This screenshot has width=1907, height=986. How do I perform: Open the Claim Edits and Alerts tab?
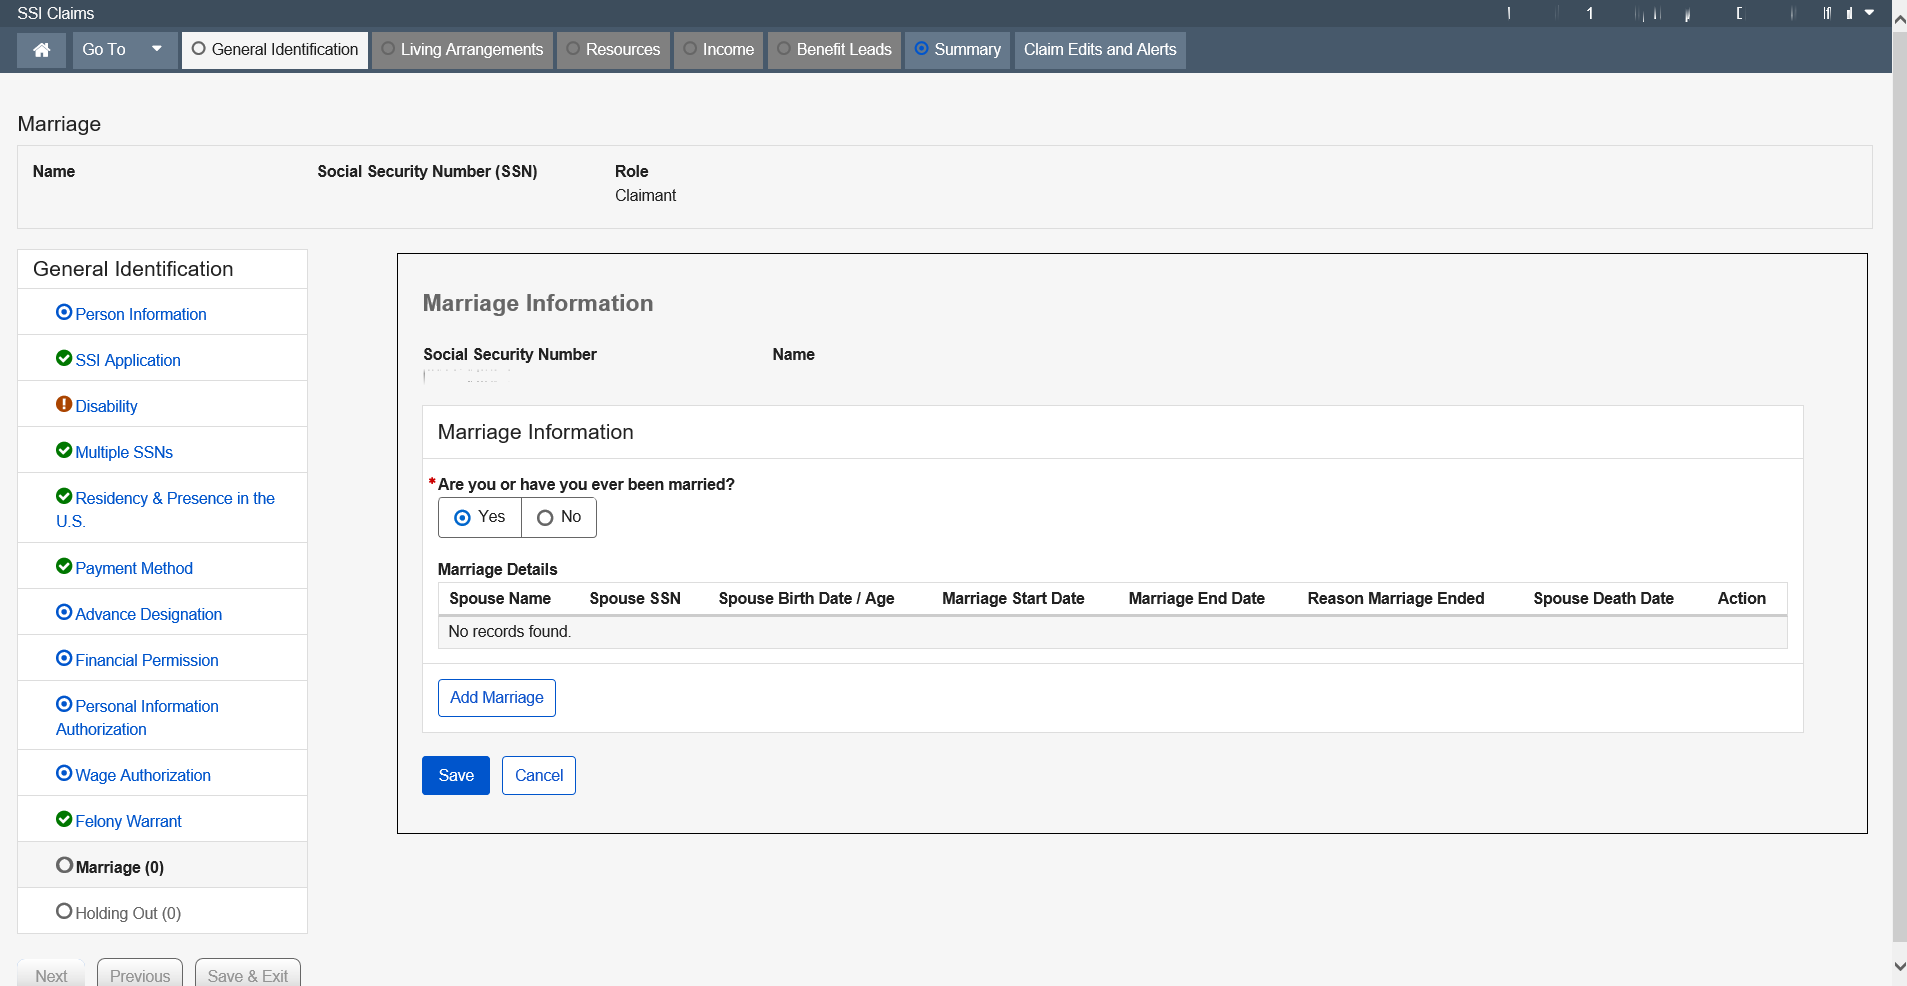point(1099,50)
